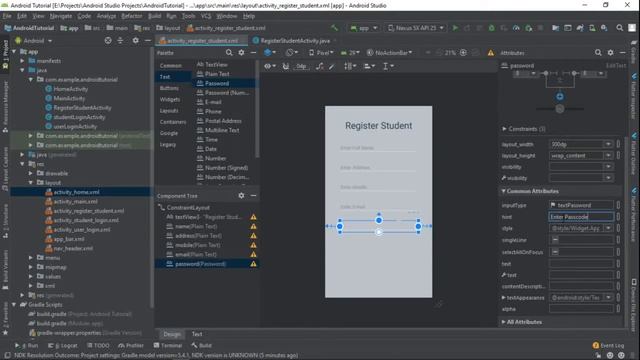Screen dimensions: 640x360
Task: Zoom in on the design surface
Action: (463, 53)
